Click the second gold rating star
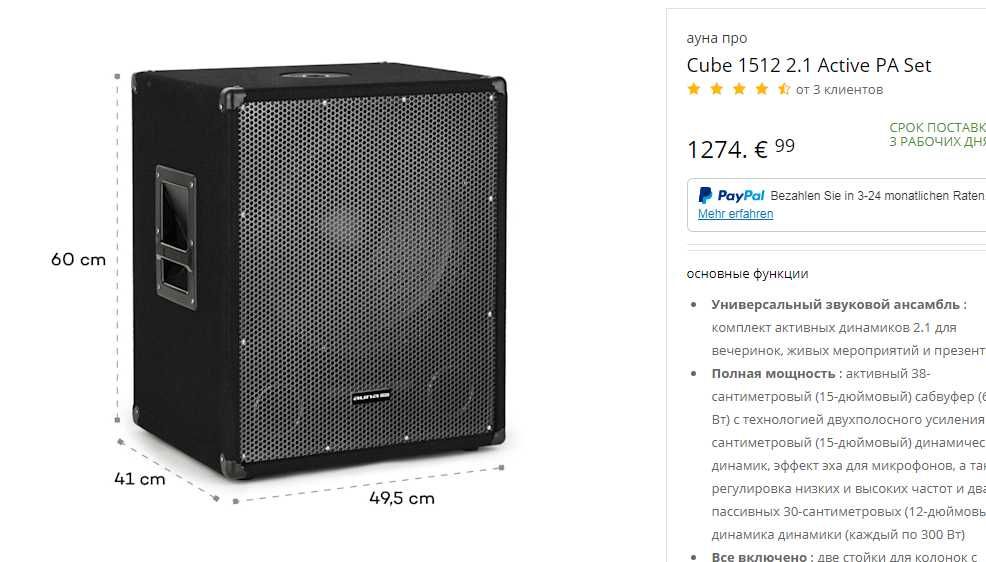Viewport: 986px width, 562px height. tap(716, 89)
